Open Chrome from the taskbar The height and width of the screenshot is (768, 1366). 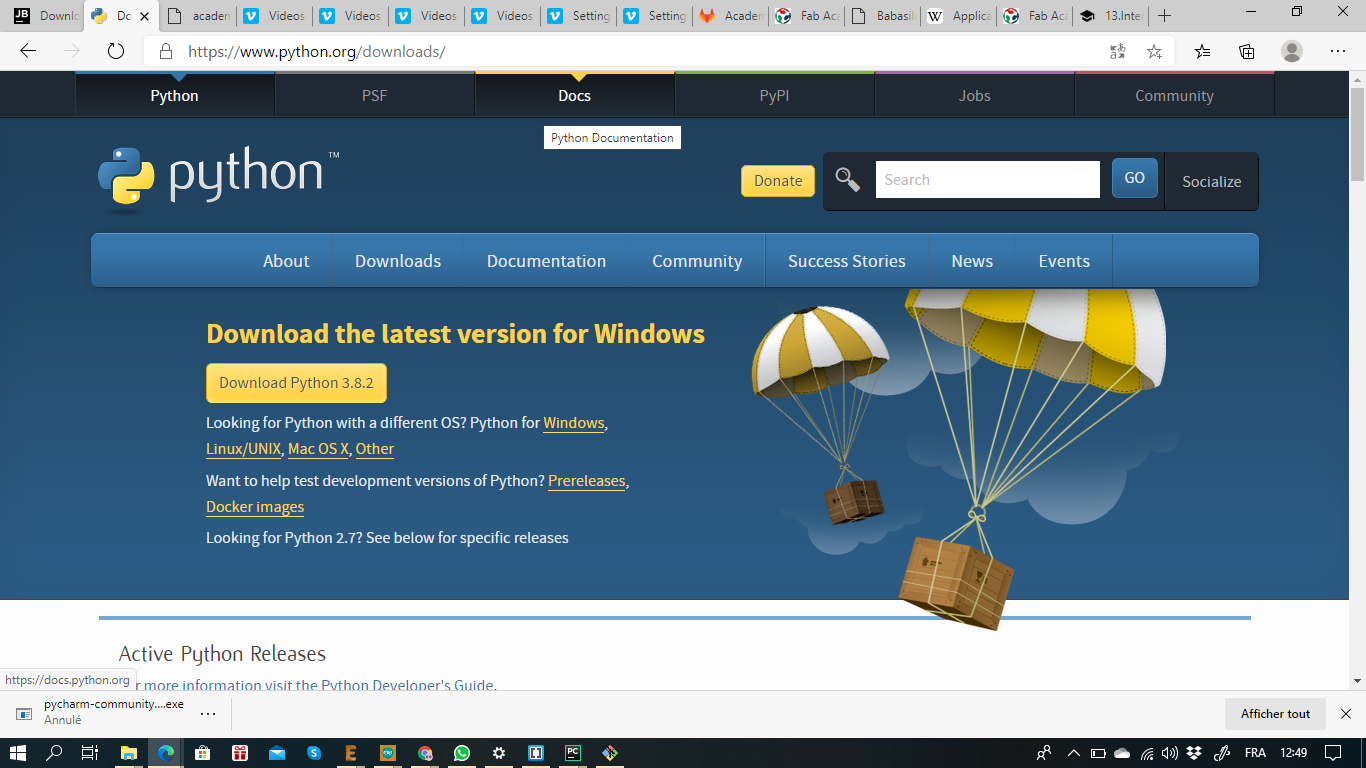[425, 753]
